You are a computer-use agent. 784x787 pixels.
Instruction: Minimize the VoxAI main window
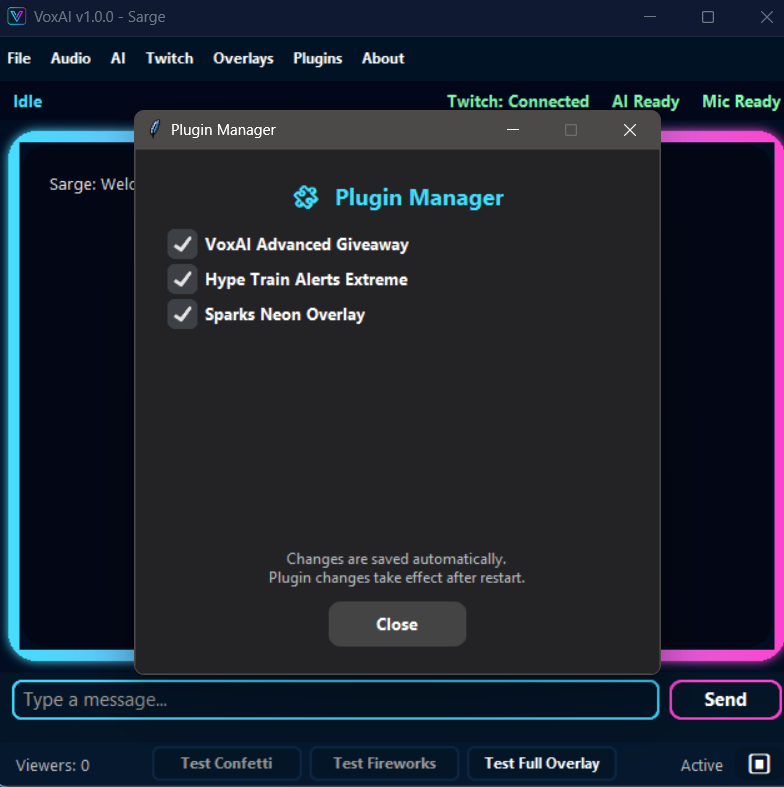pyautogui.click(x=649, y=17)
